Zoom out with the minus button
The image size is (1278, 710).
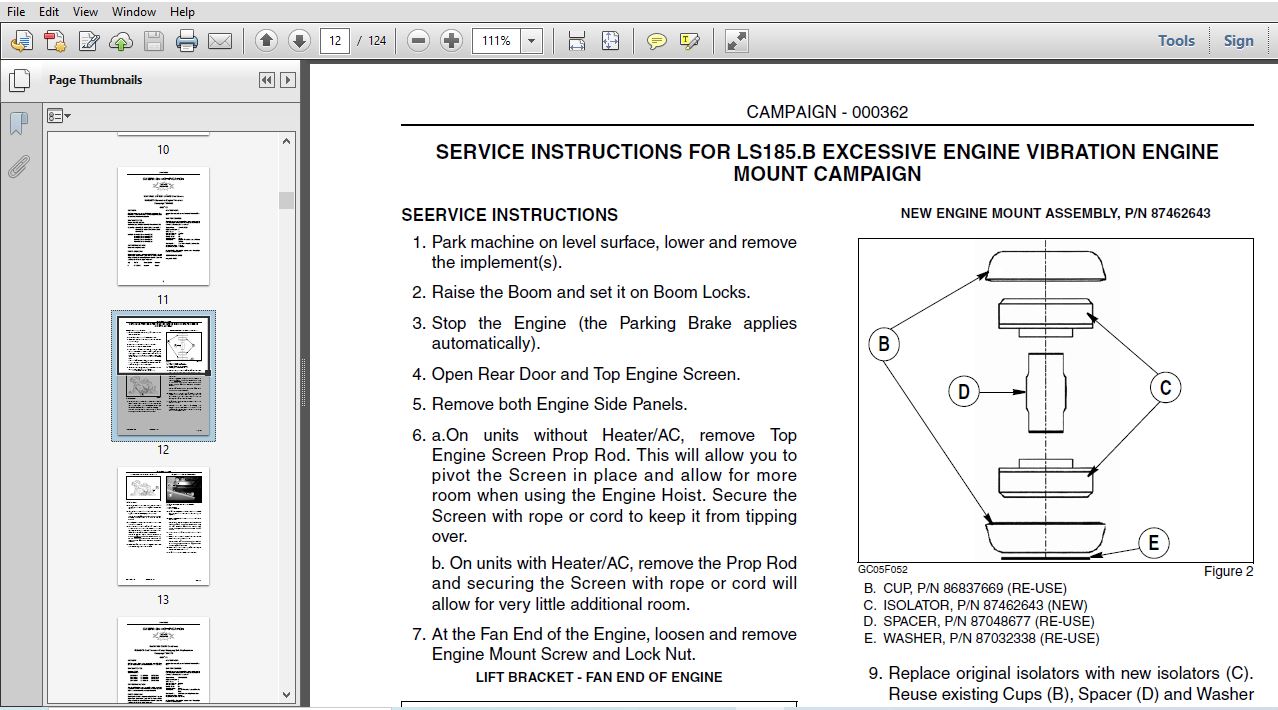point(419,41)
